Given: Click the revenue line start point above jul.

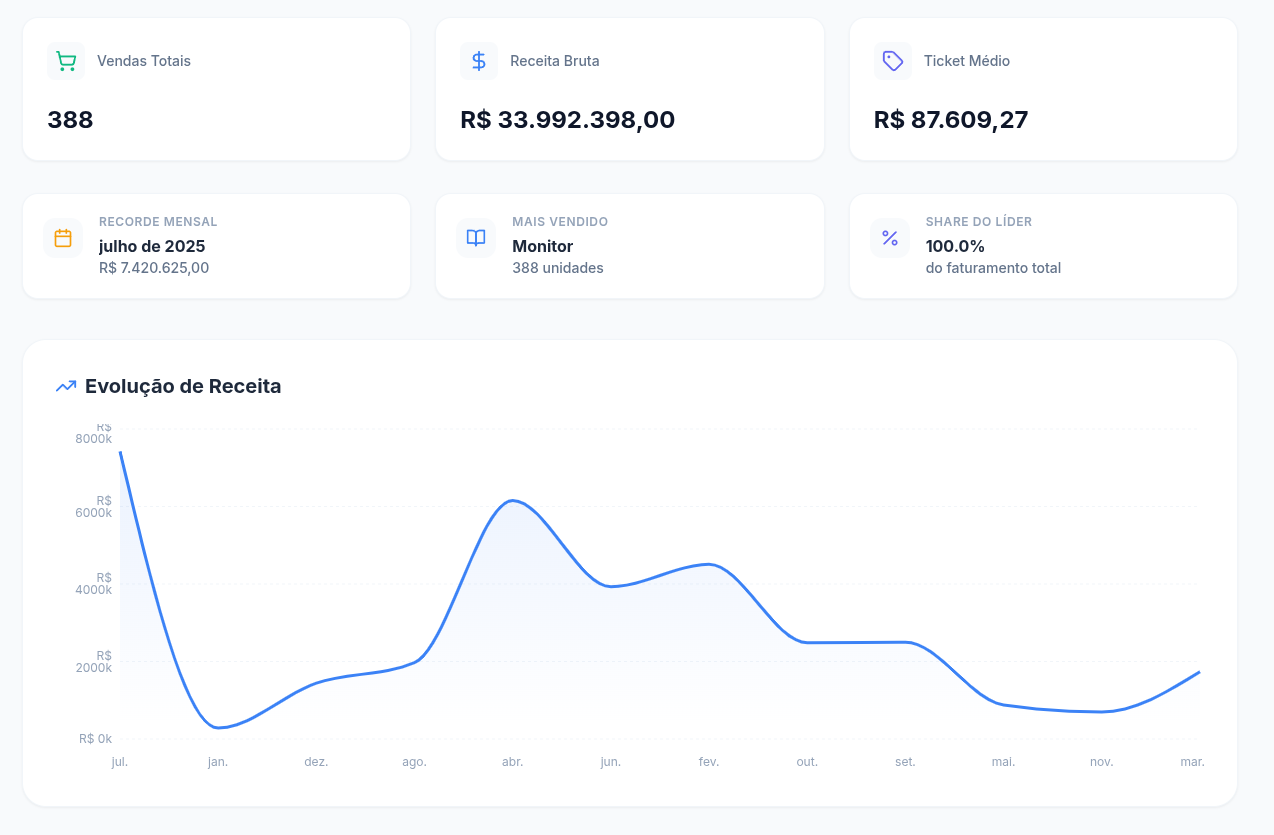Looking at the screenshot, I should [120, 452].
